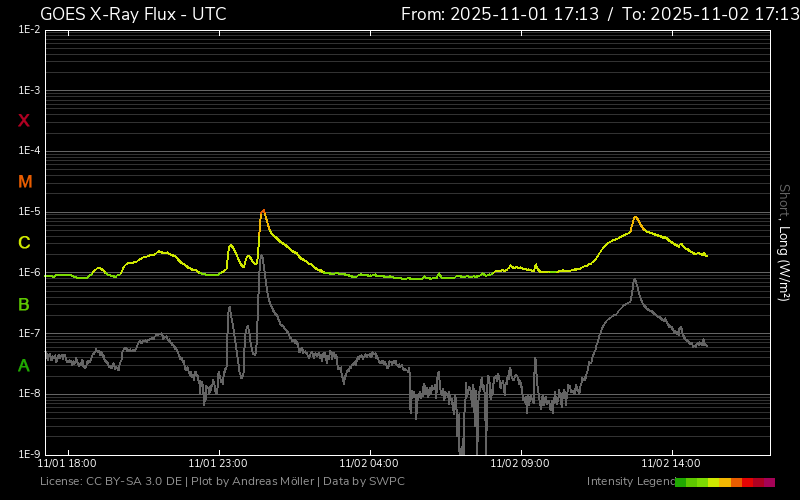The height and width of the screenshot is (500, 800).
Task: Click the 1E-9 y-axis label
Action: [x=29, y=454]
